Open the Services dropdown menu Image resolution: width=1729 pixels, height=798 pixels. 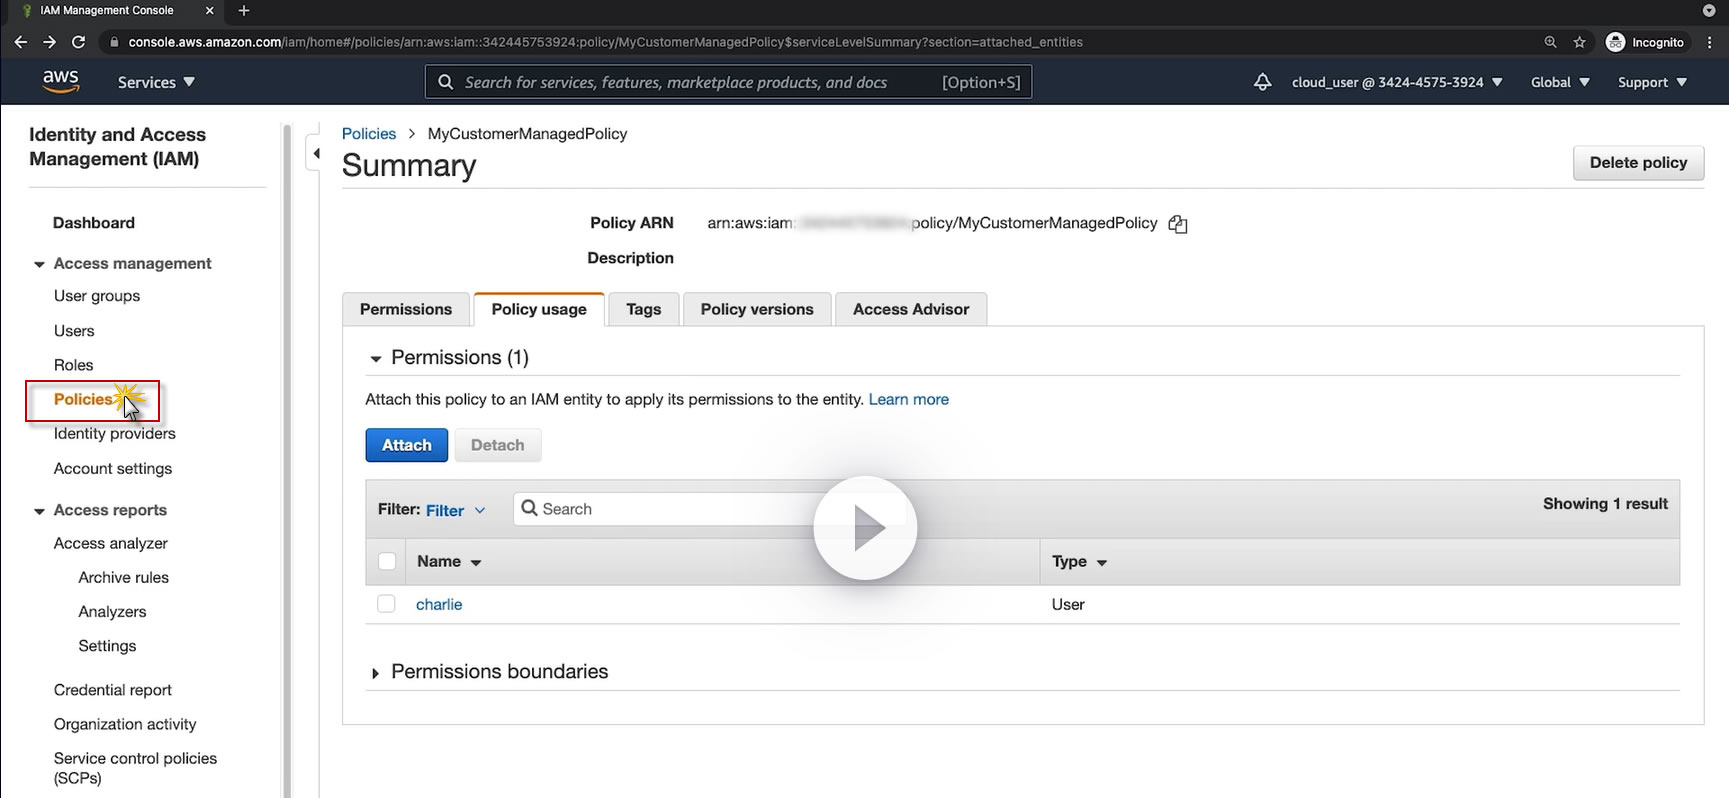(156, 82)
